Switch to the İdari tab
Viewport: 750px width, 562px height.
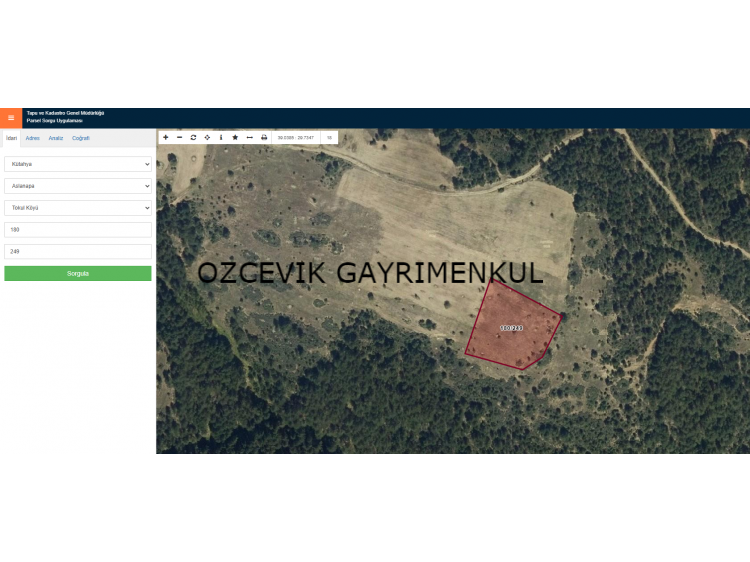12,138
